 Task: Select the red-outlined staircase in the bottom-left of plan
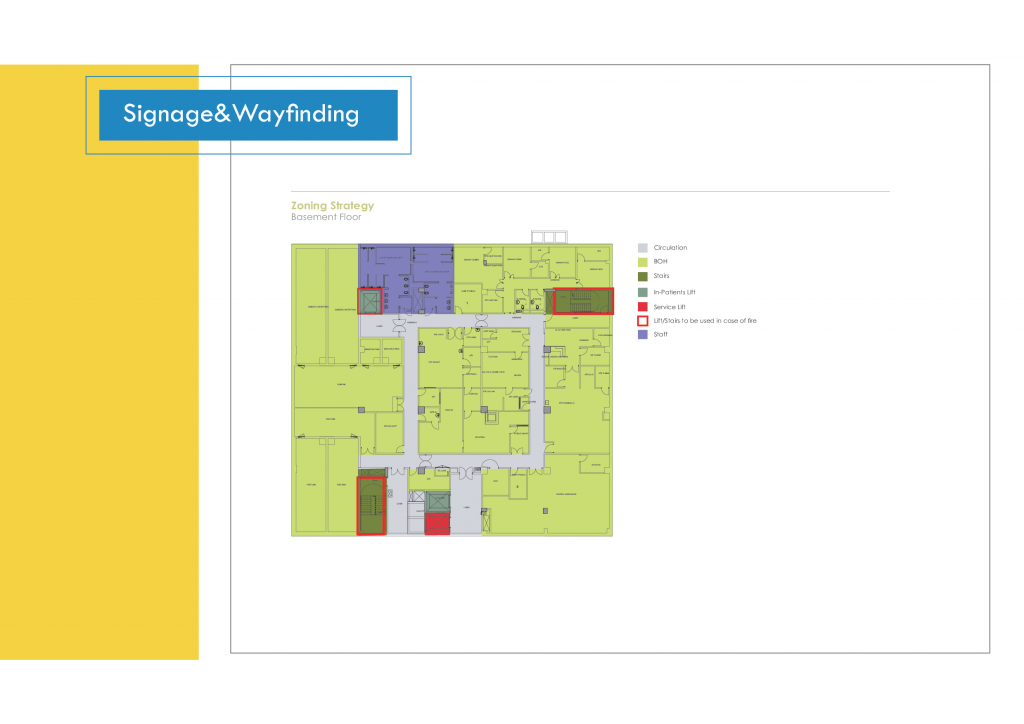tap(371, 506)
